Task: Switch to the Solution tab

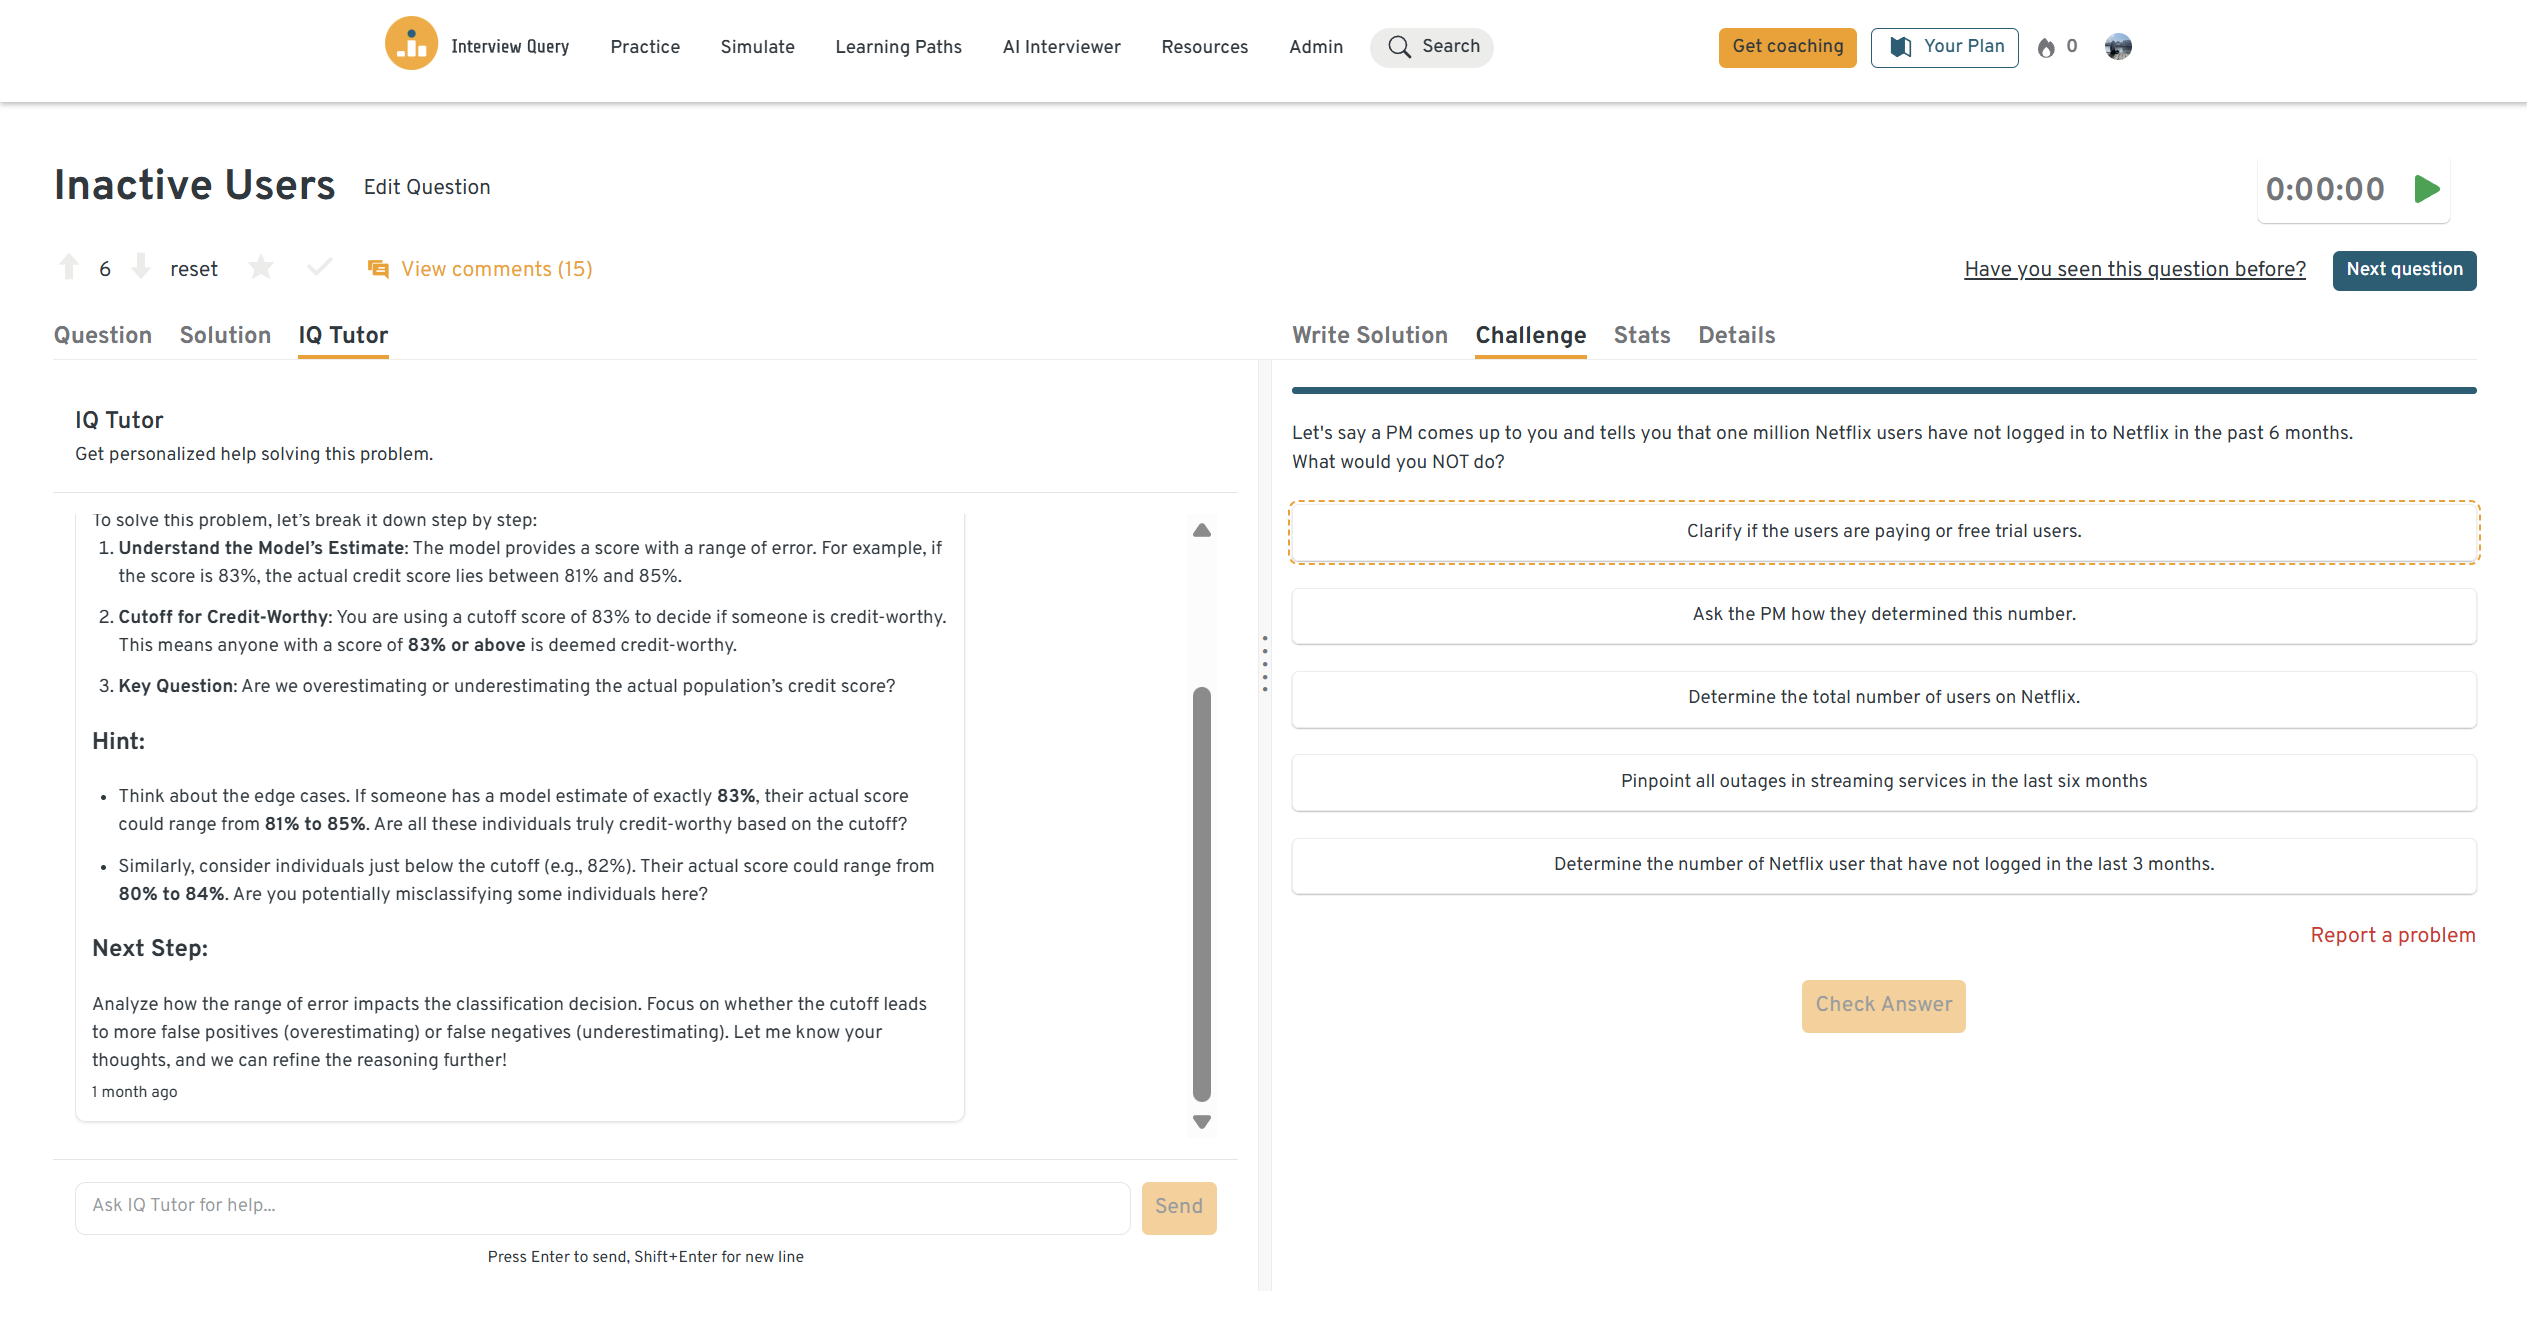Action: pyautogui.click(x=225, y=335)
